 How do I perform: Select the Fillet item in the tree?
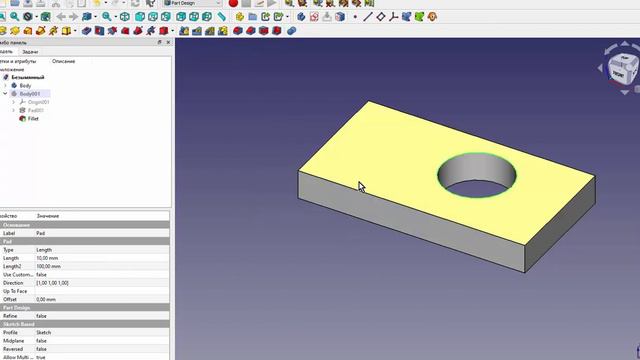tap(33, 118)
